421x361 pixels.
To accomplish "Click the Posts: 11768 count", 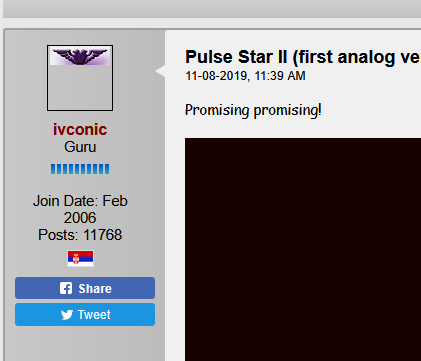I will [80, 235].
